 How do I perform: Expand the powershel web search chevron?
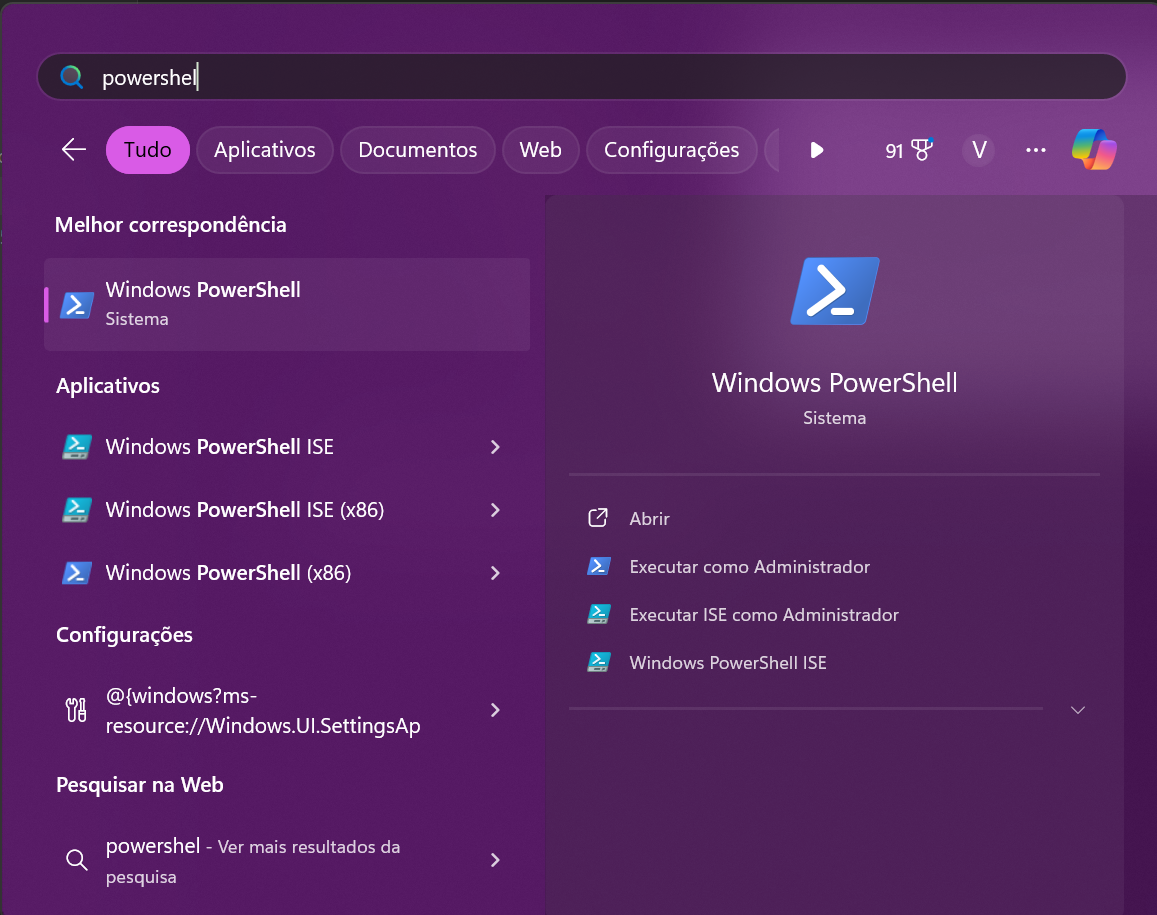click(x=495, y=860)
